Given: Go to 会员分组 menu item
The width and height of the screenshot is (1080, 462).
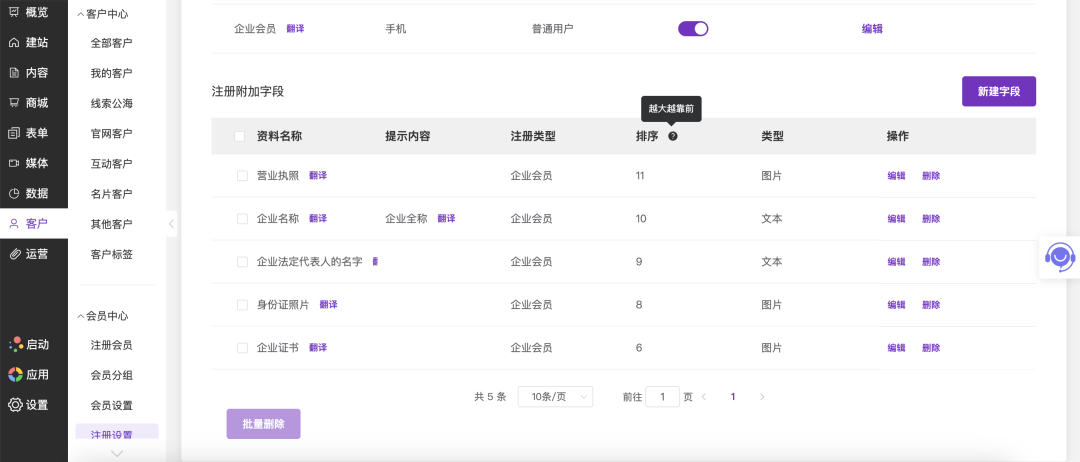Looking at the screenshot, I should point(111,375).
